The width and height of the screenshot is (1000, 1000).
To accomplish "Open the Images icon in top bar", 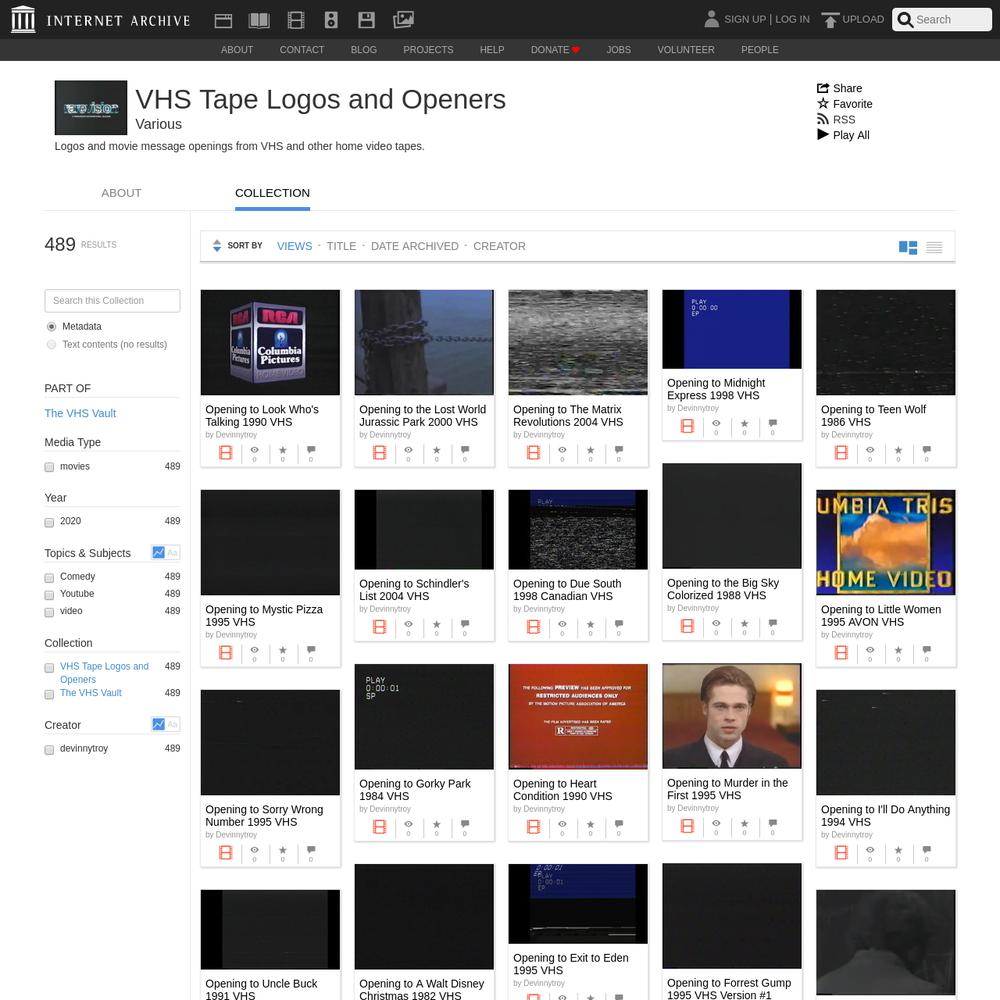I will pyautogui.click(x=403, y=20).
